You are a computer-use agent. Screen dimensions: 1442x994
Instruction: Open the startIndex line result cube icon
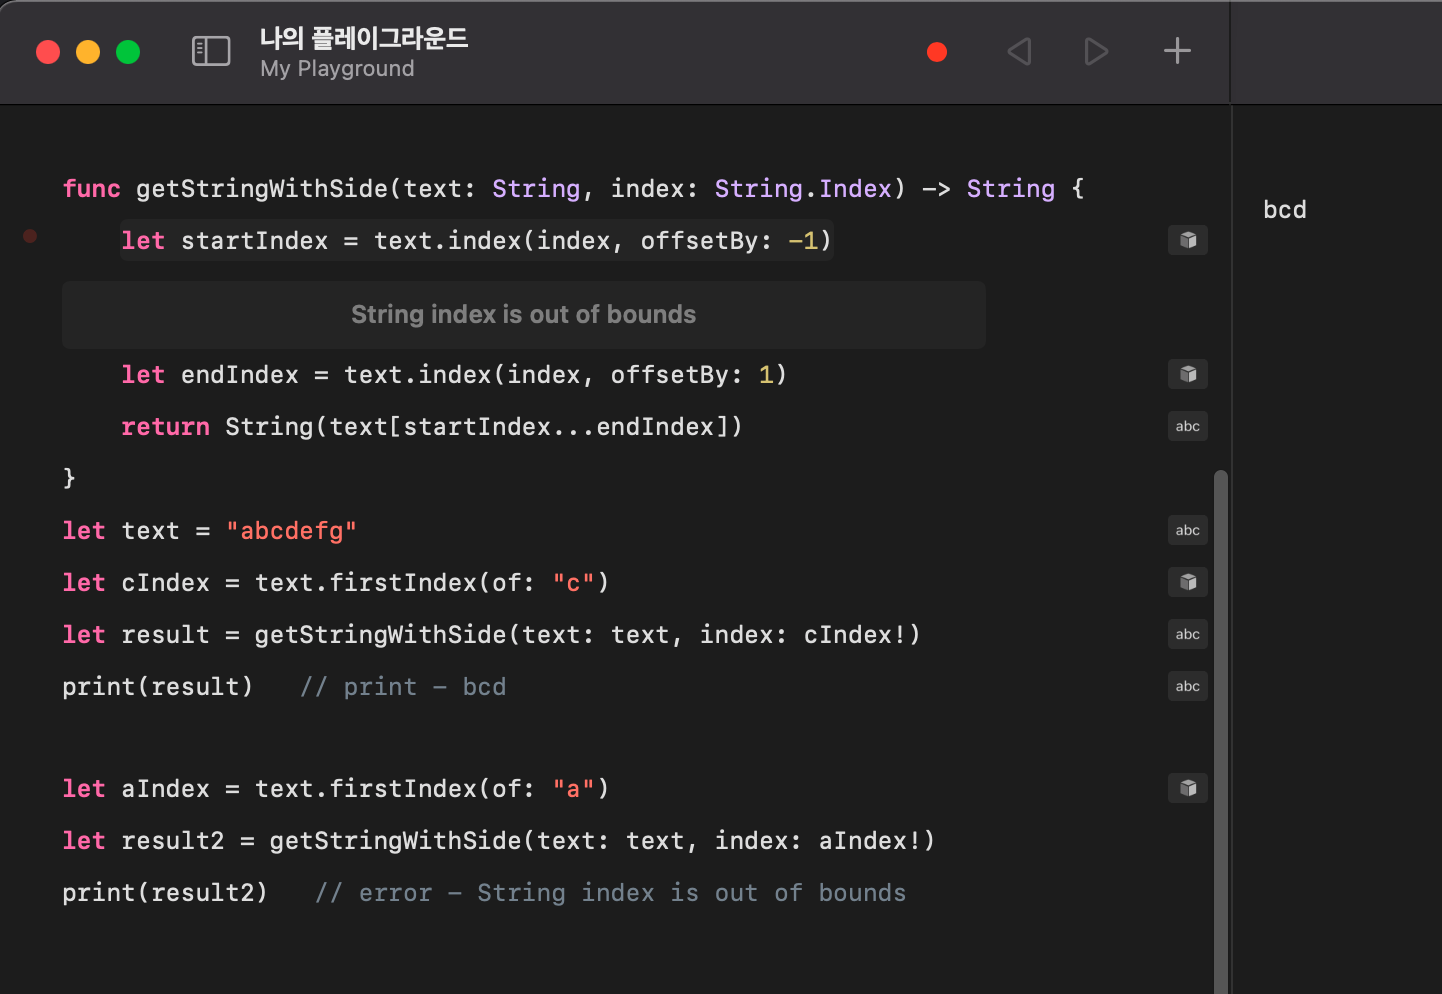[x=1188, y=240]
